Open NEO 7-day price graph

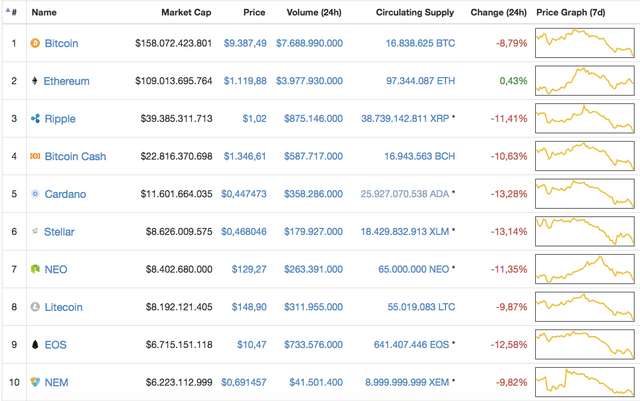click(x=584, y=269)
